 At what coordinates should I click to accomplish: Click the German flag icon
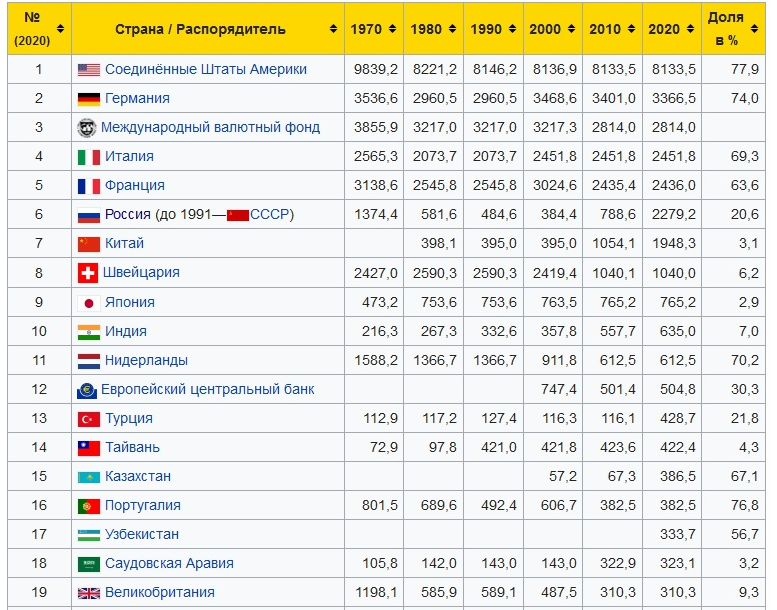point(89,99)
